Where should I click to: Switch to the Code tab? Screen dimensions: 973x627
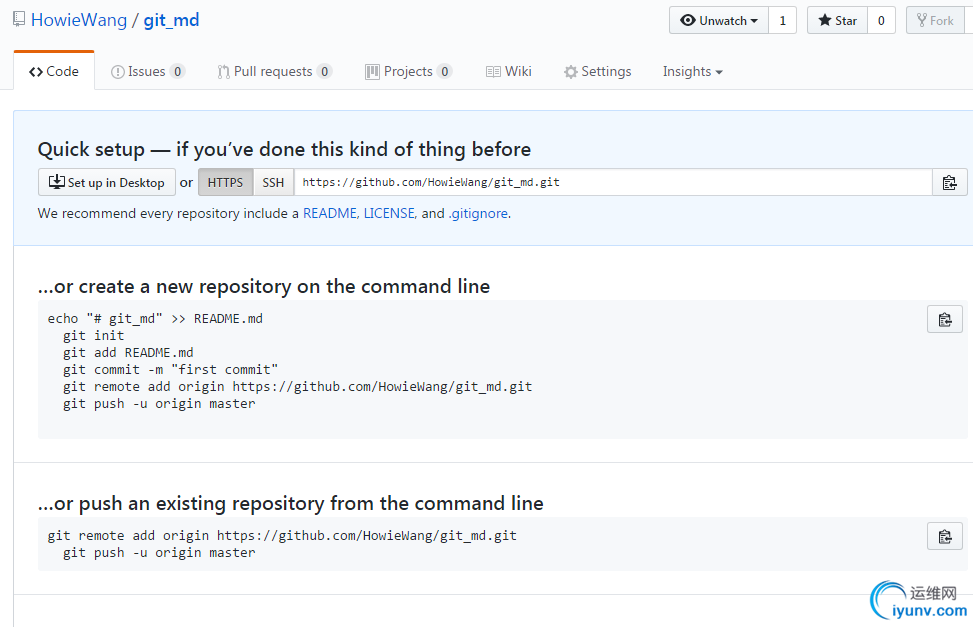coord(54,71)
